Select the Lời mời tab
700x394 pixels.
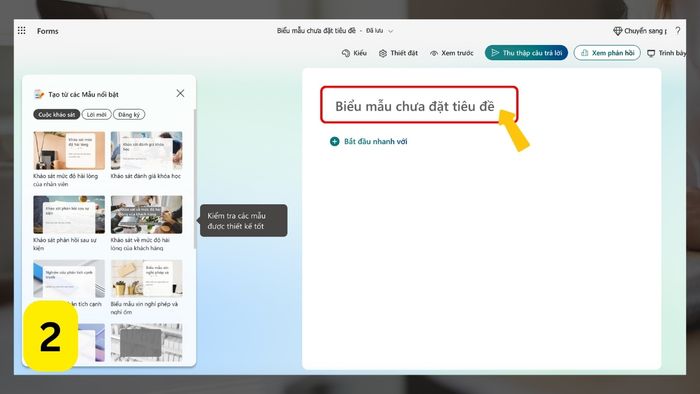pos(96,115)
